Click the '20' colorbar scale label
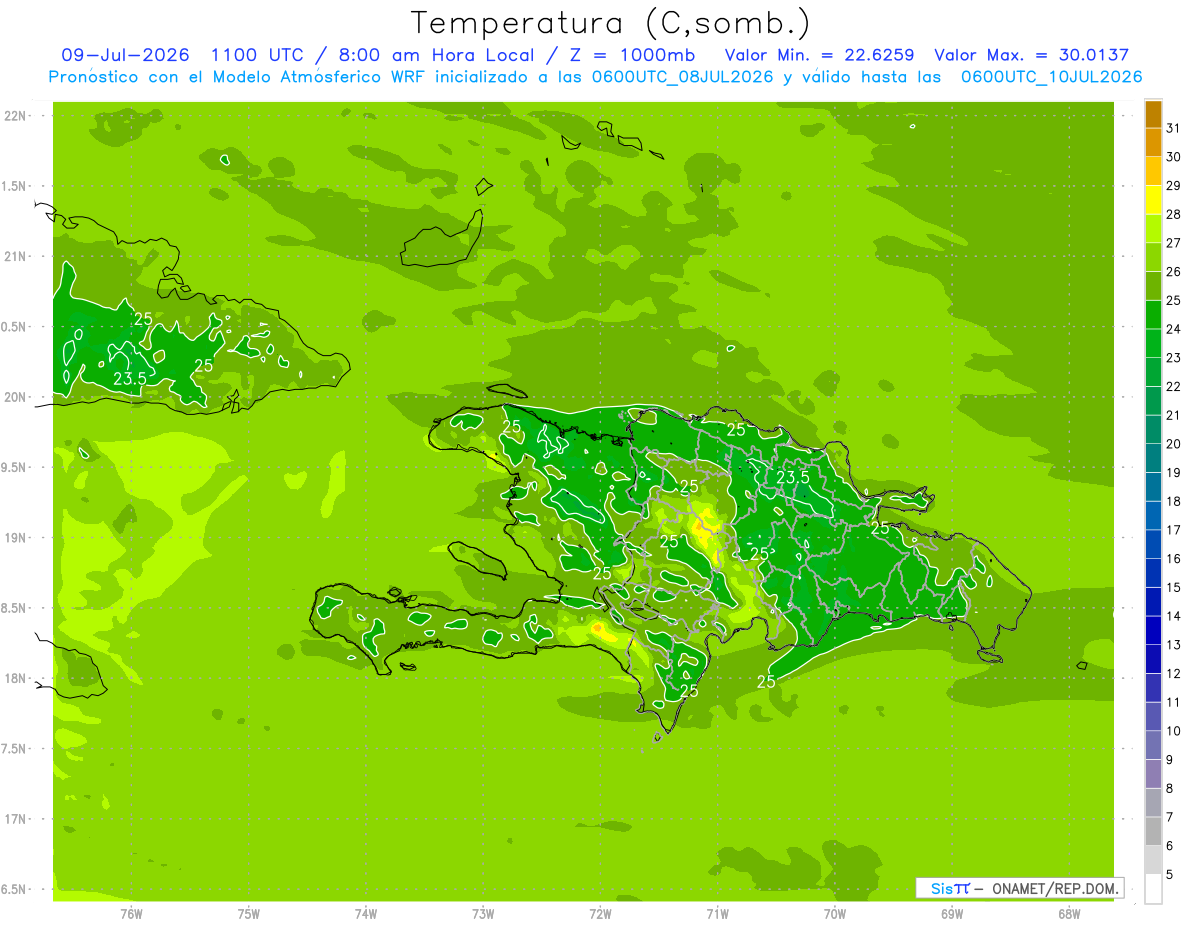1200x927 pixels. click(1174, 444)
